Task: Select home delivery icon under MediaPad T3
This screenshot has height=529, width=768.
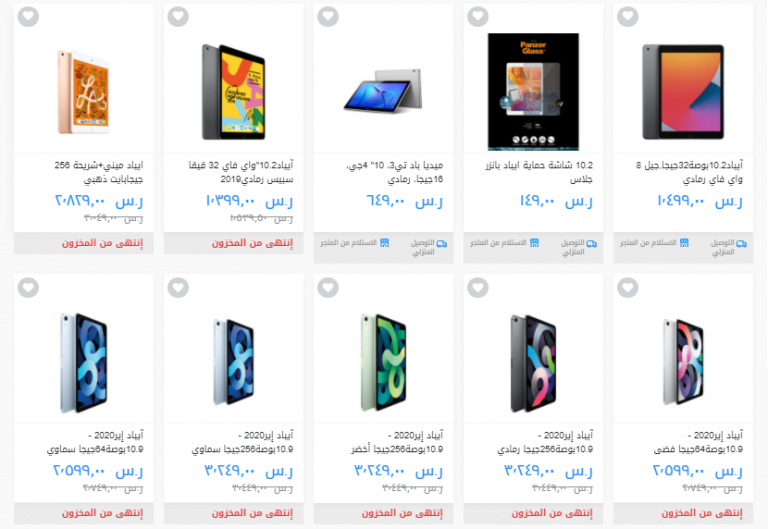Action: [442, 243]
